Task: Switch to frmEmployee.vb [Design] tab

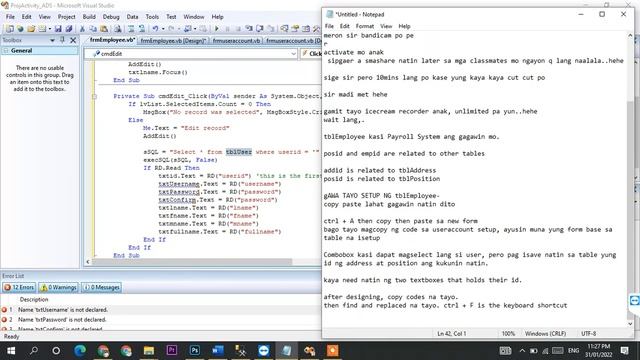Action: [173, 40]
